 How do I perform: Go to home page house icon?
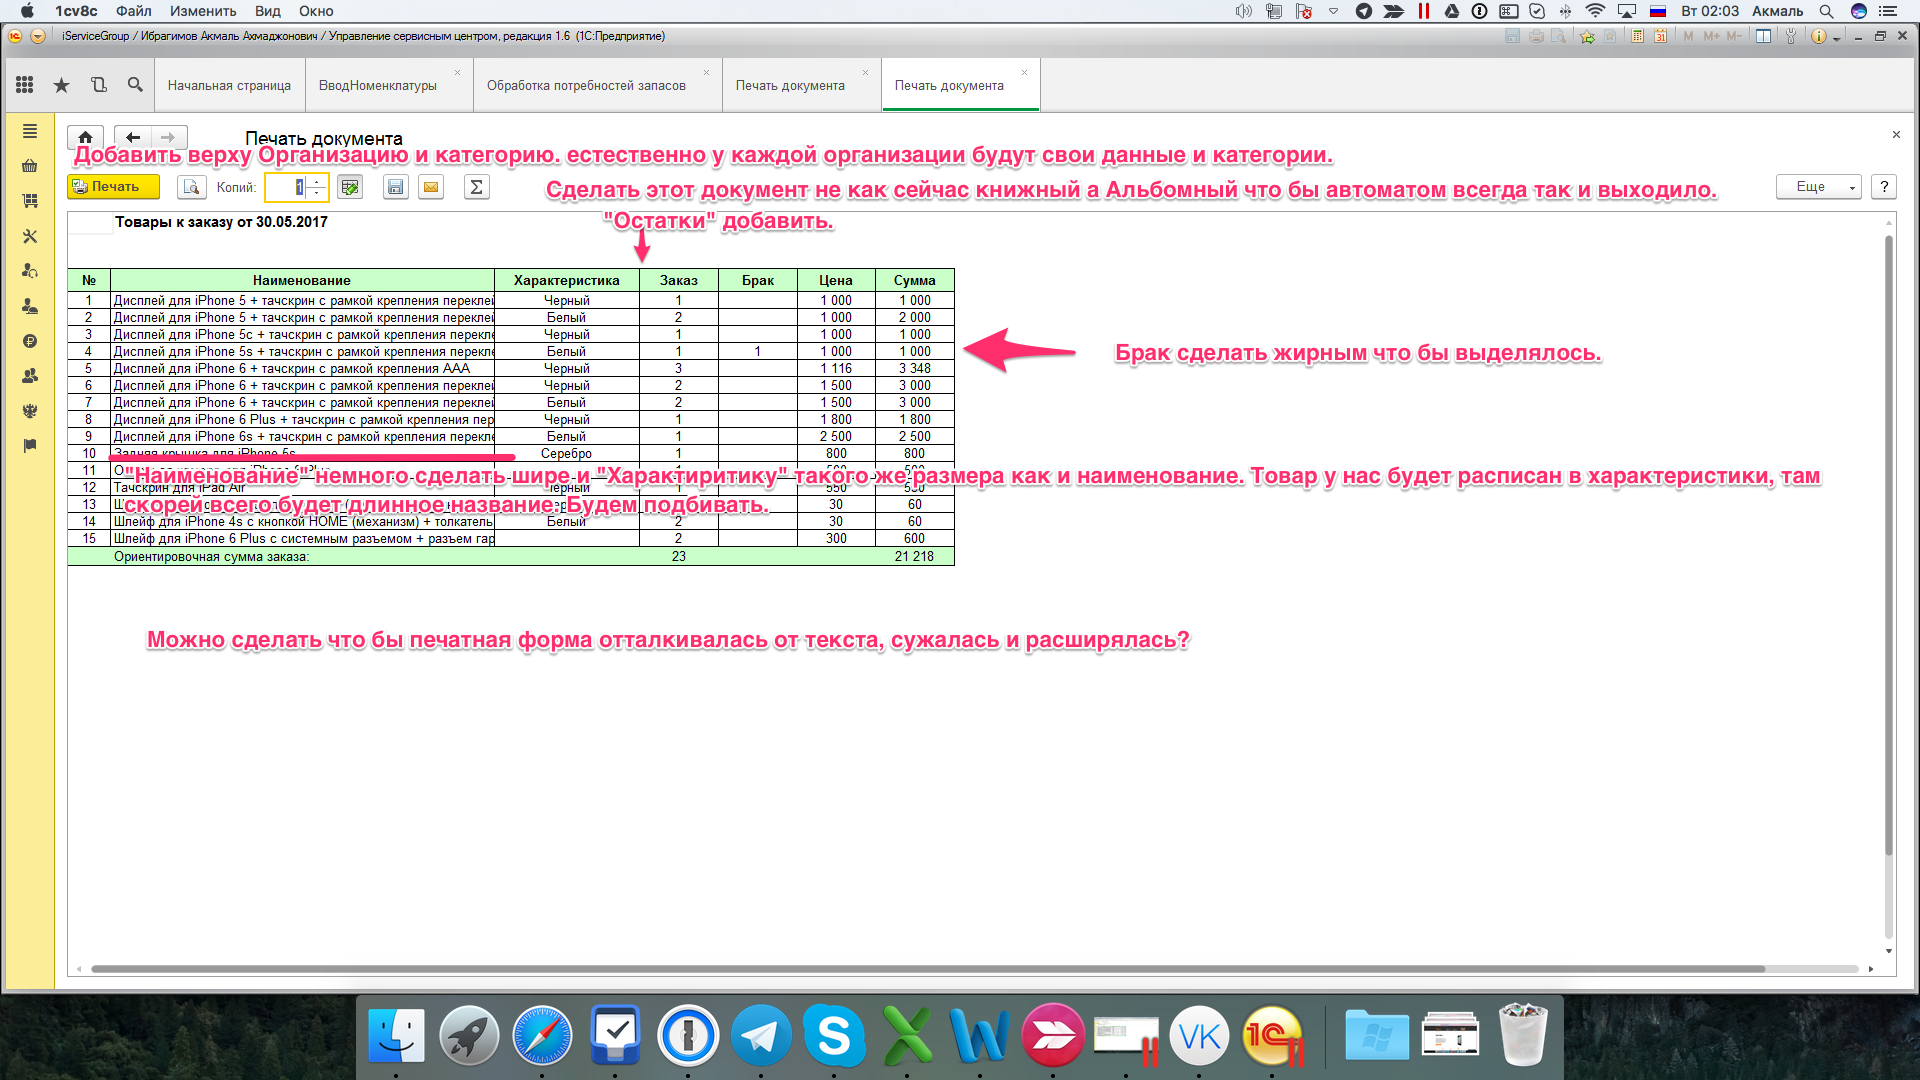(85, 138)
